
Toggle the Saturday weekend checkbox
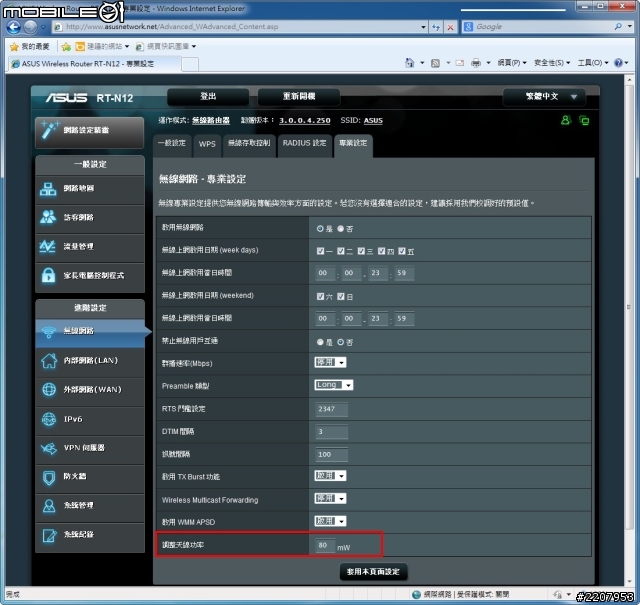(x=320, y=296)
